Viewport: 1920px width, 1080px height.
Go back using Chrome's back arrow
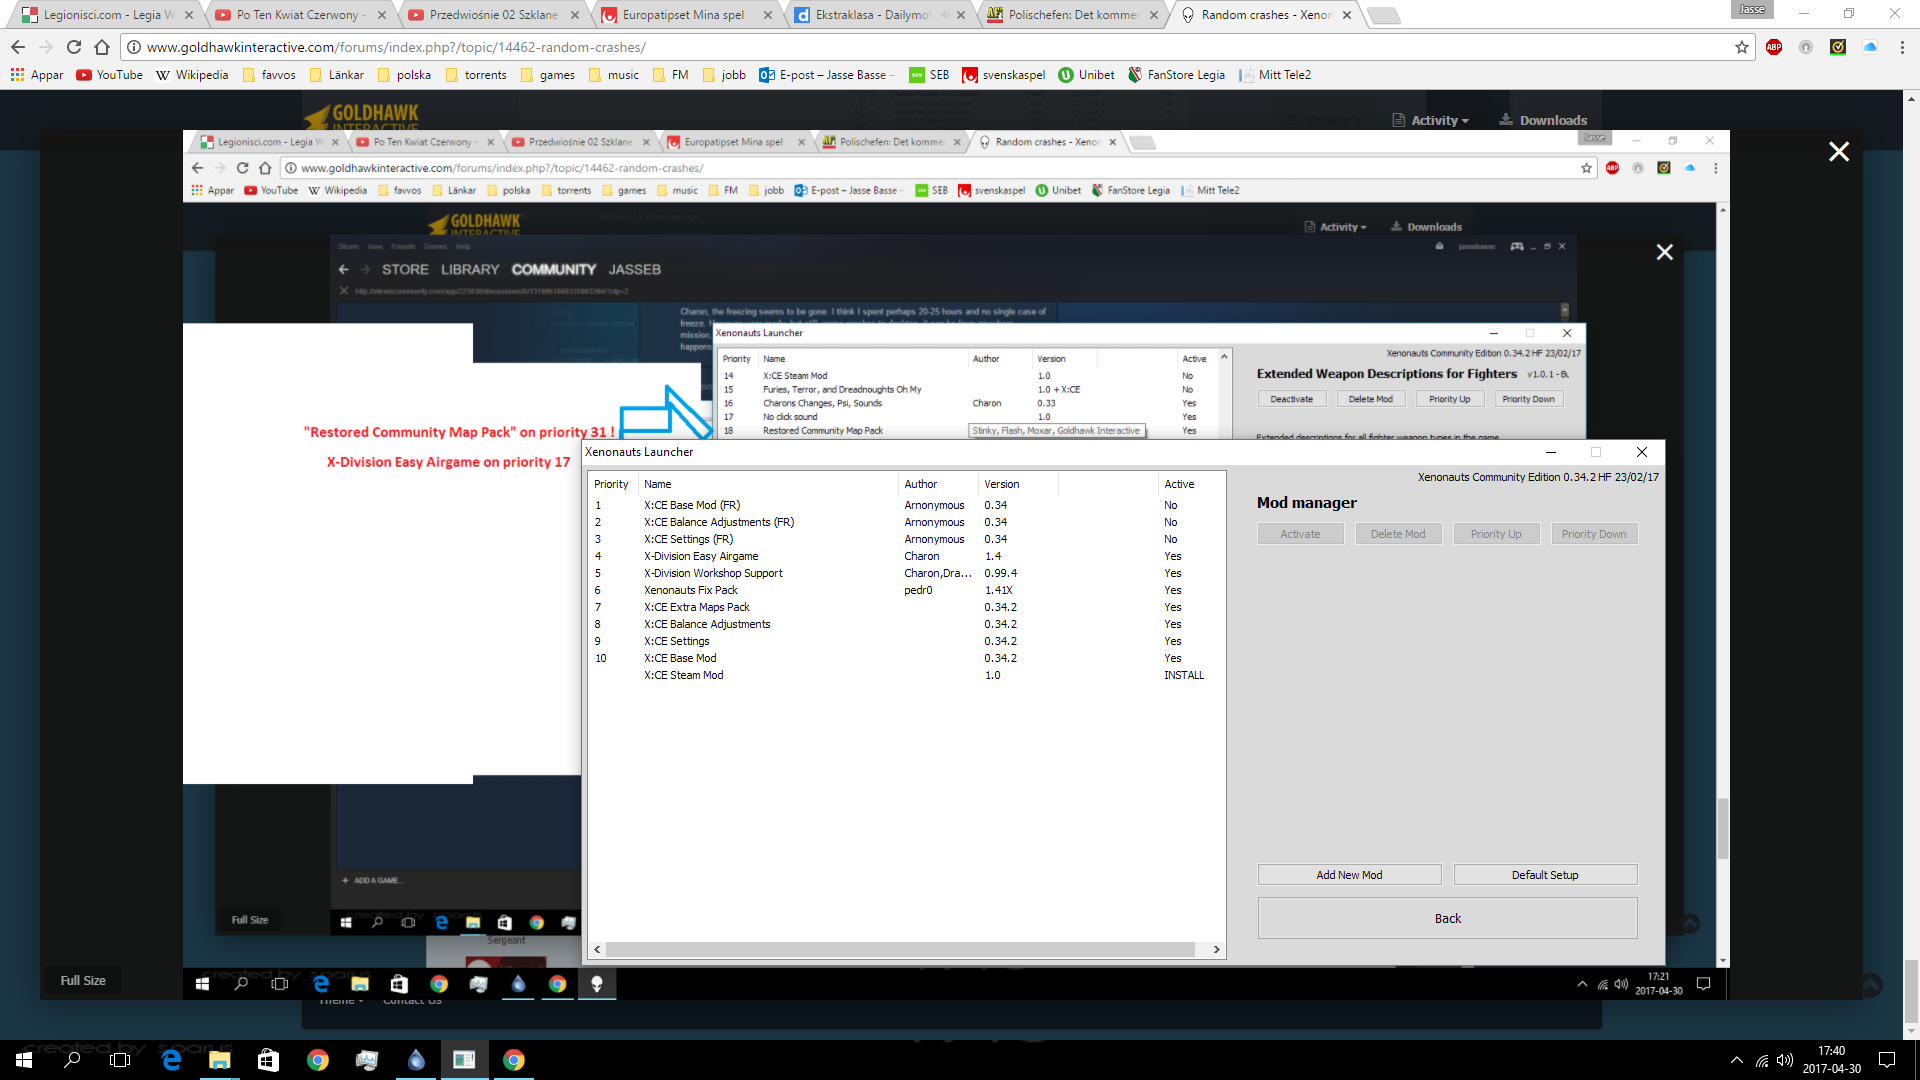pyautogui.click(x=18, y=47)
